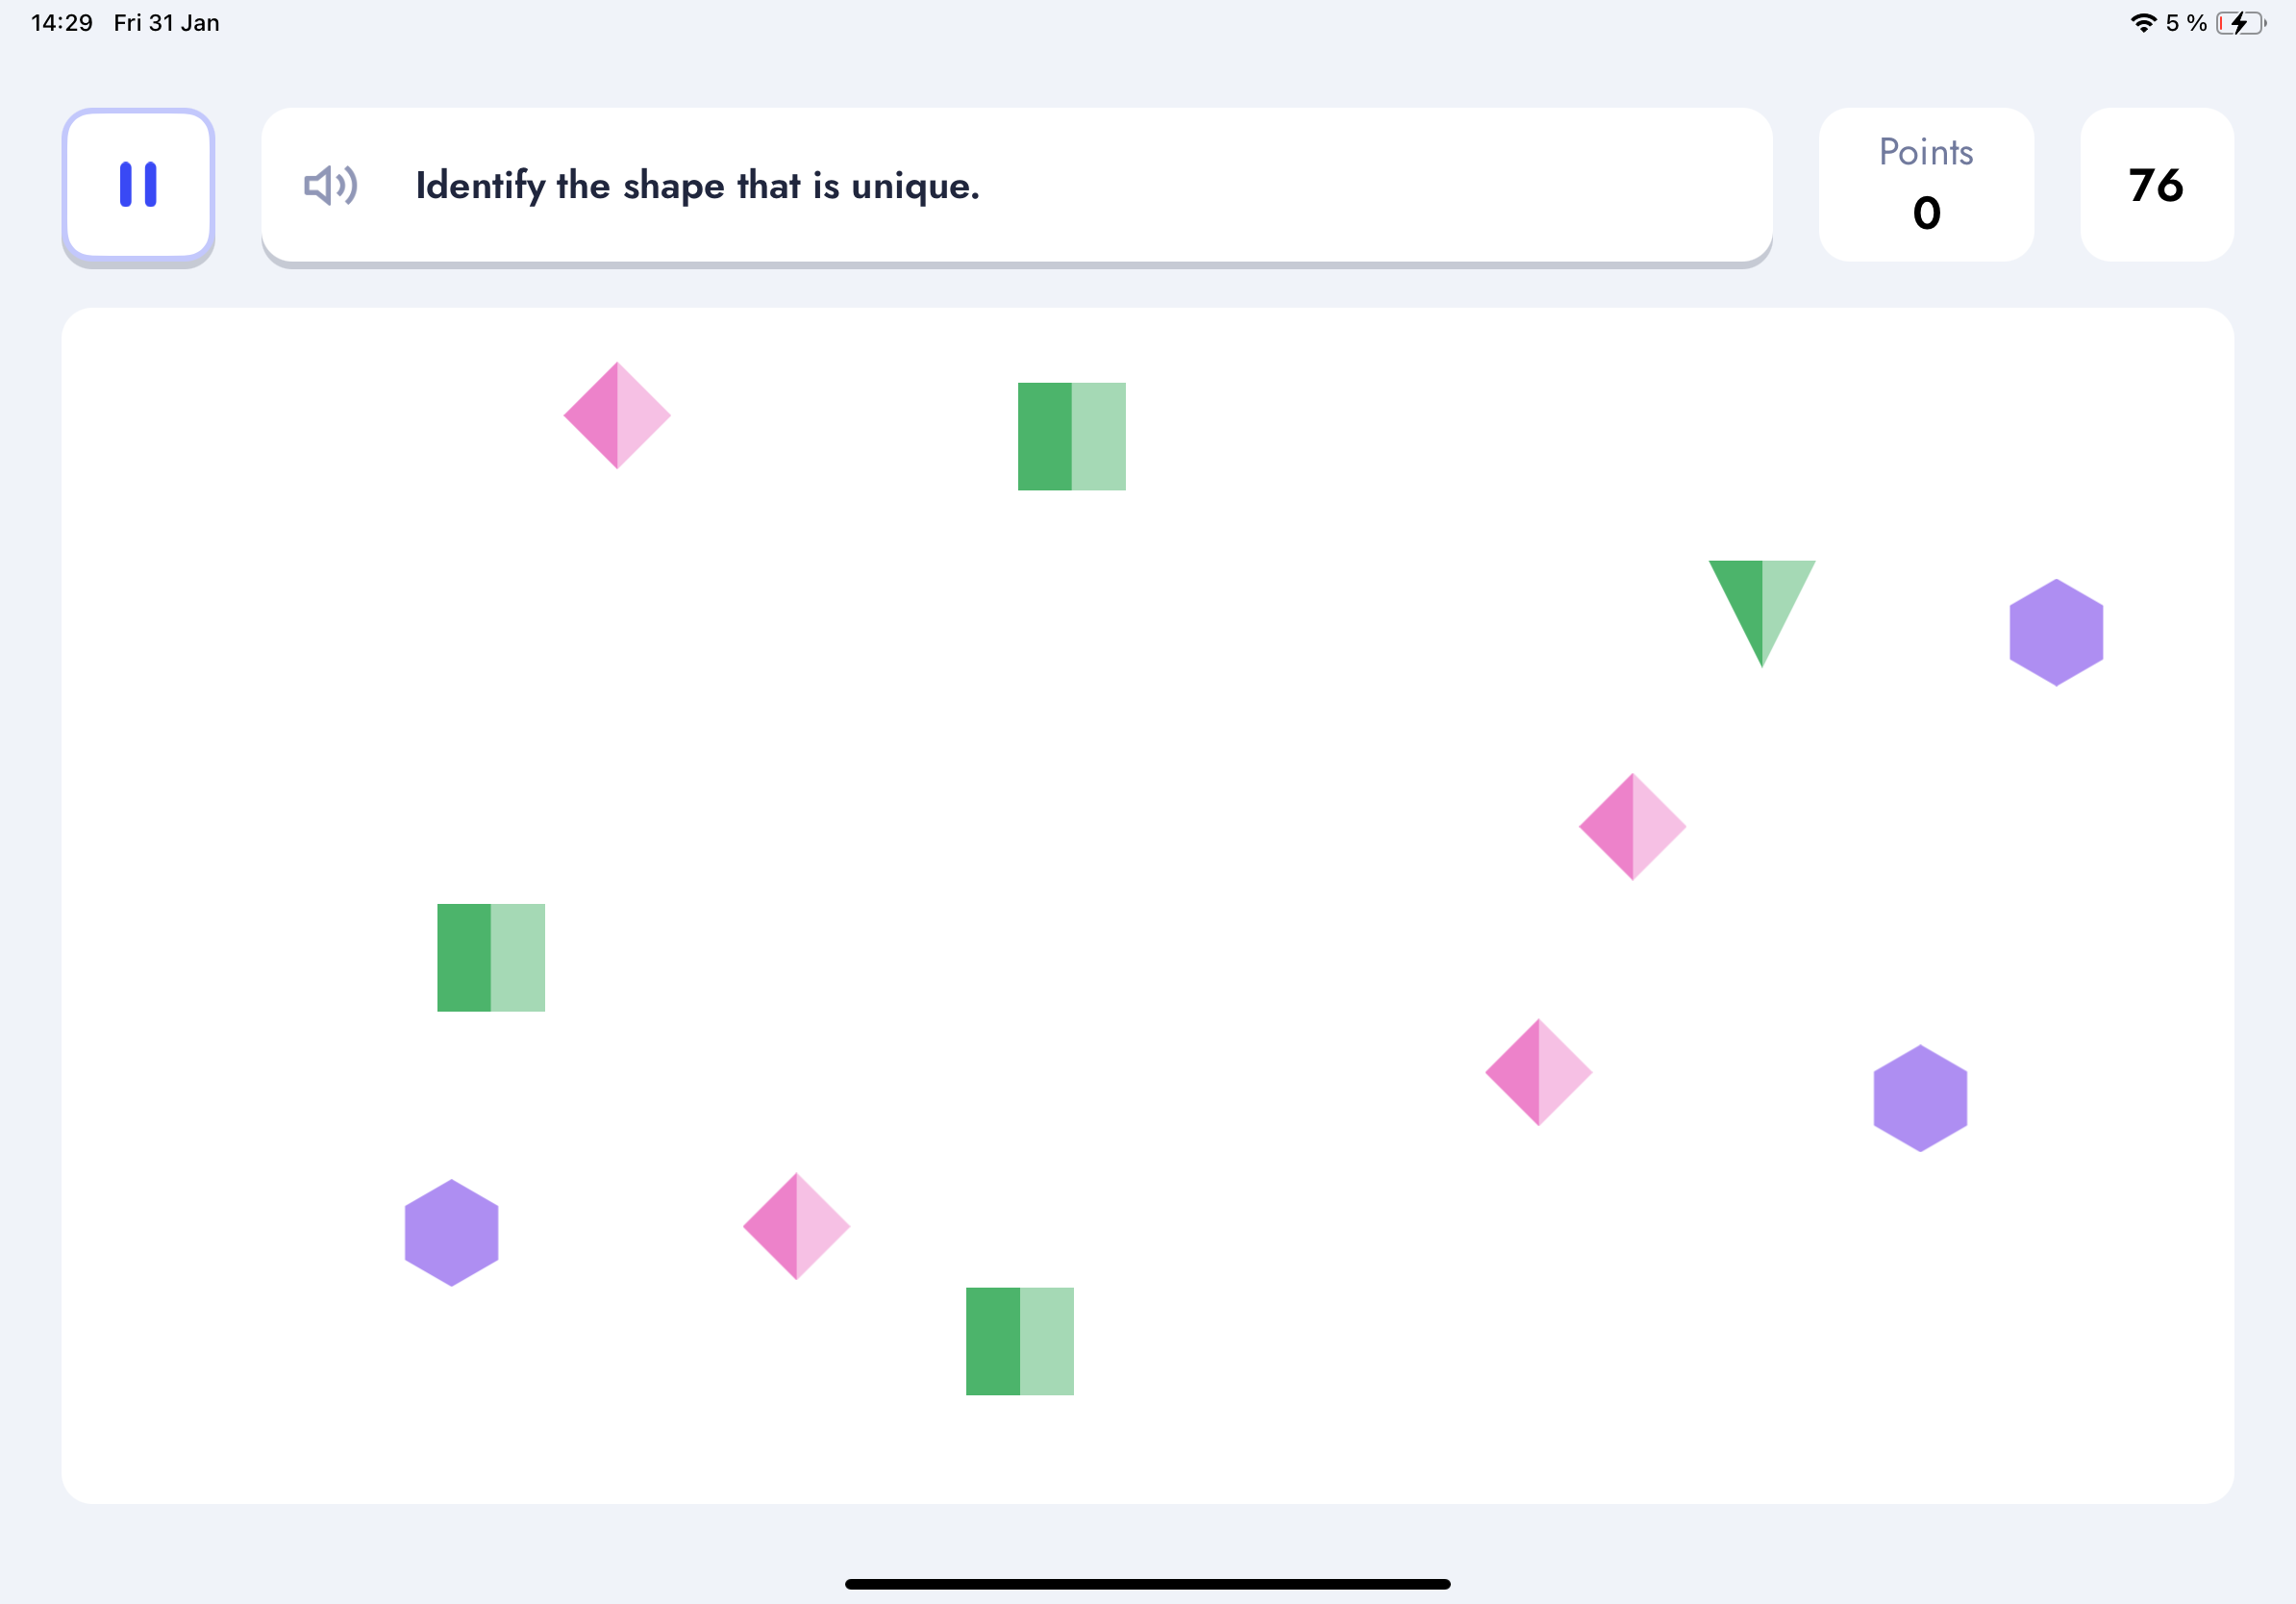
Task: Select the green square at the bottom
Action: point(1019,1341)
